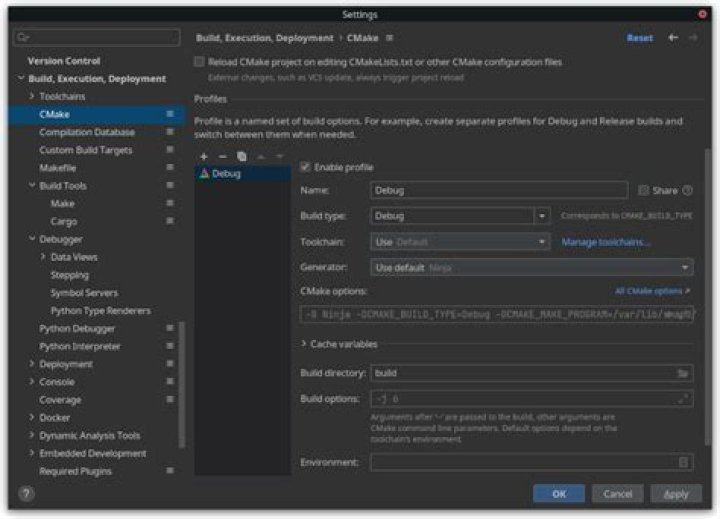
Task: Click the Cancel button
Action: coord(618,494)
